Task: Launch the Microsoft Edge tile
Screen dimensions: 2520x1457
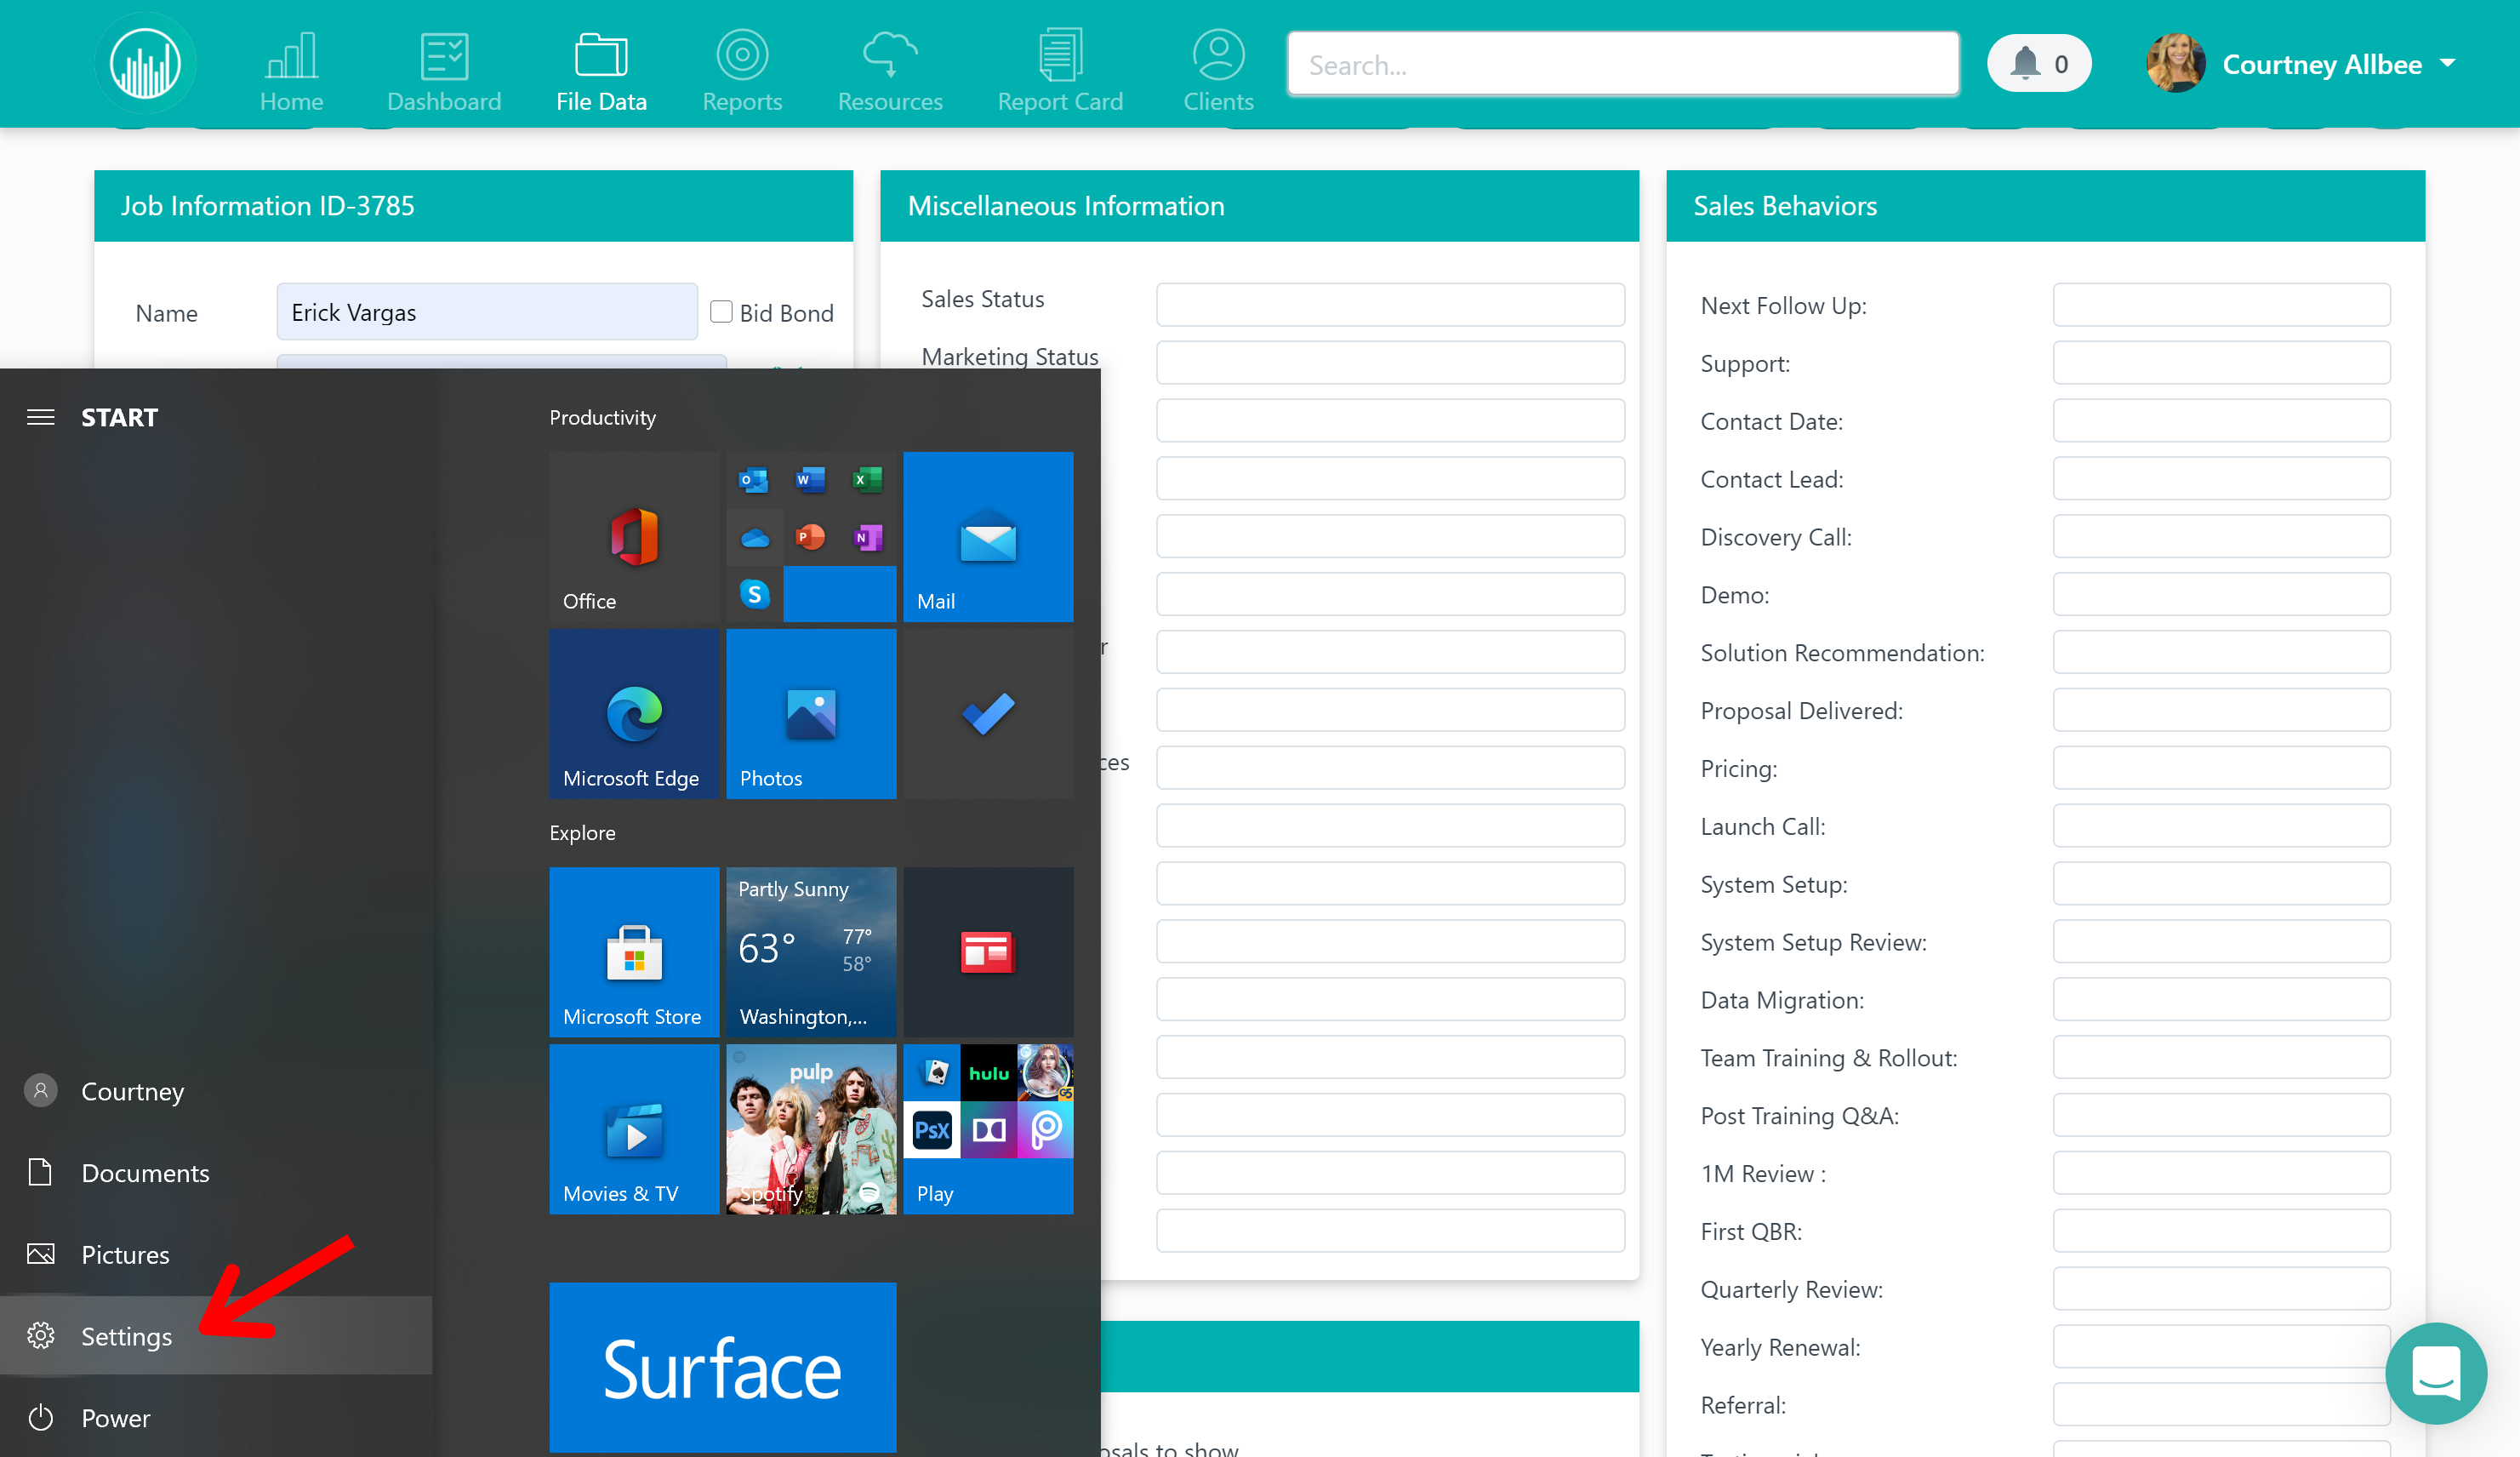Action: point(634,714)
